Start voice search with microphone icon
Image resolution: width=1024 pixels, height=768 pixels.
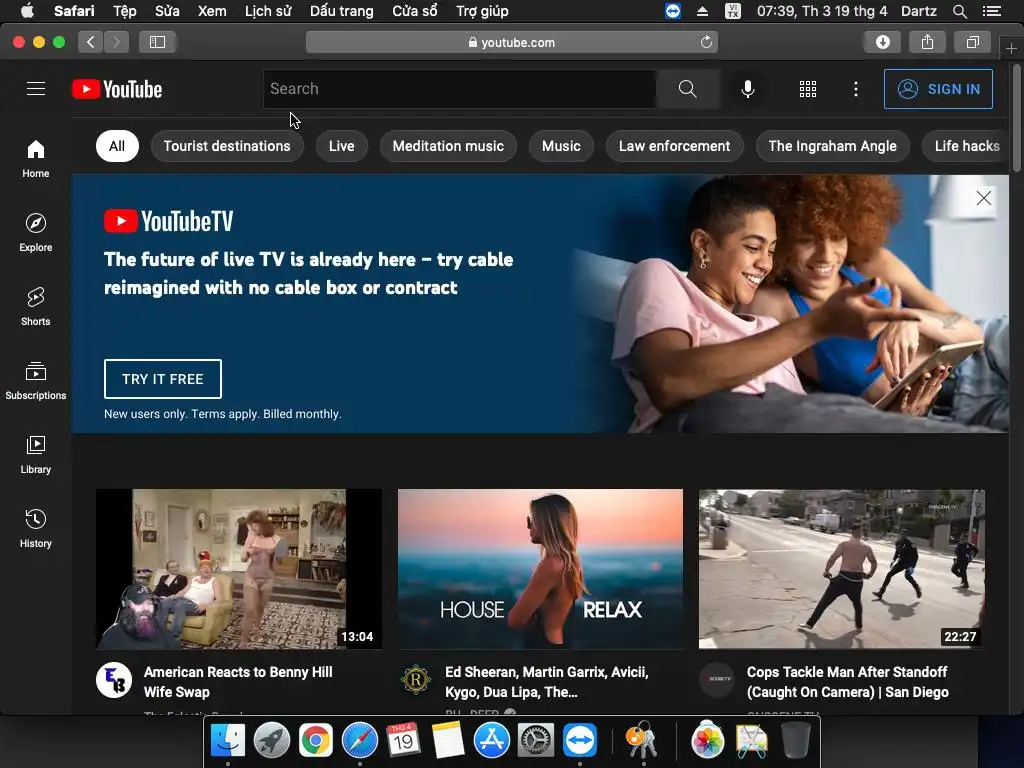click(x=748, y=89)
